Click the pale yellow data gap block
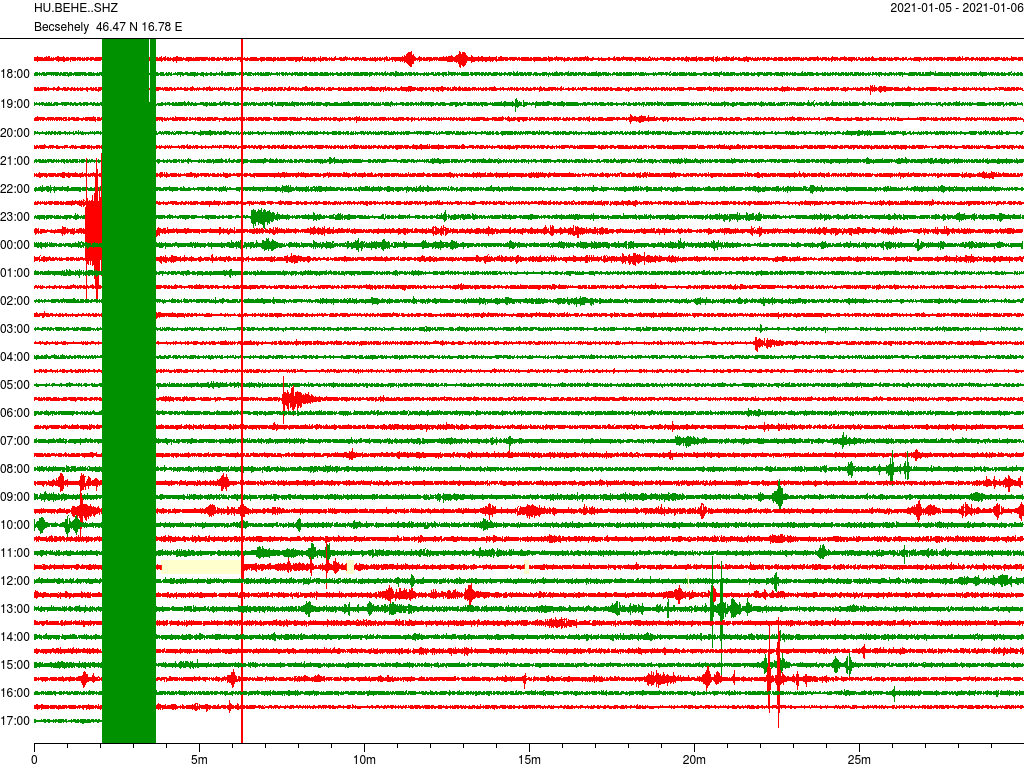The height and width of the screenshot is (768, 1024). click(201, 567)
